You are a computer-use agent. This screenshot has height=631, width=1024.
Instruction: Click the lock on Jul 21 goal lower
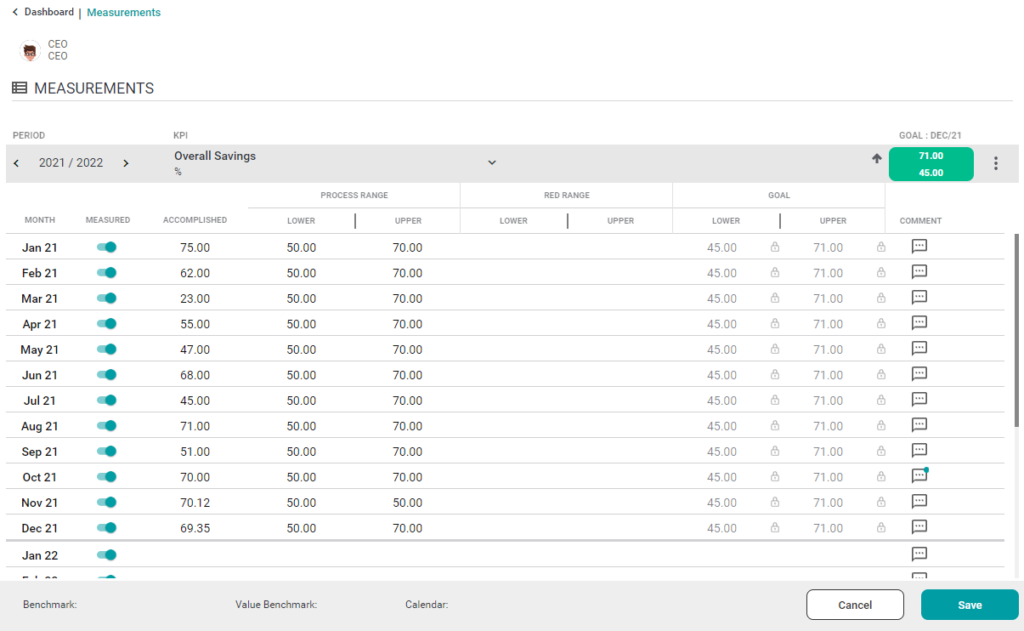[x=775, y=400]
